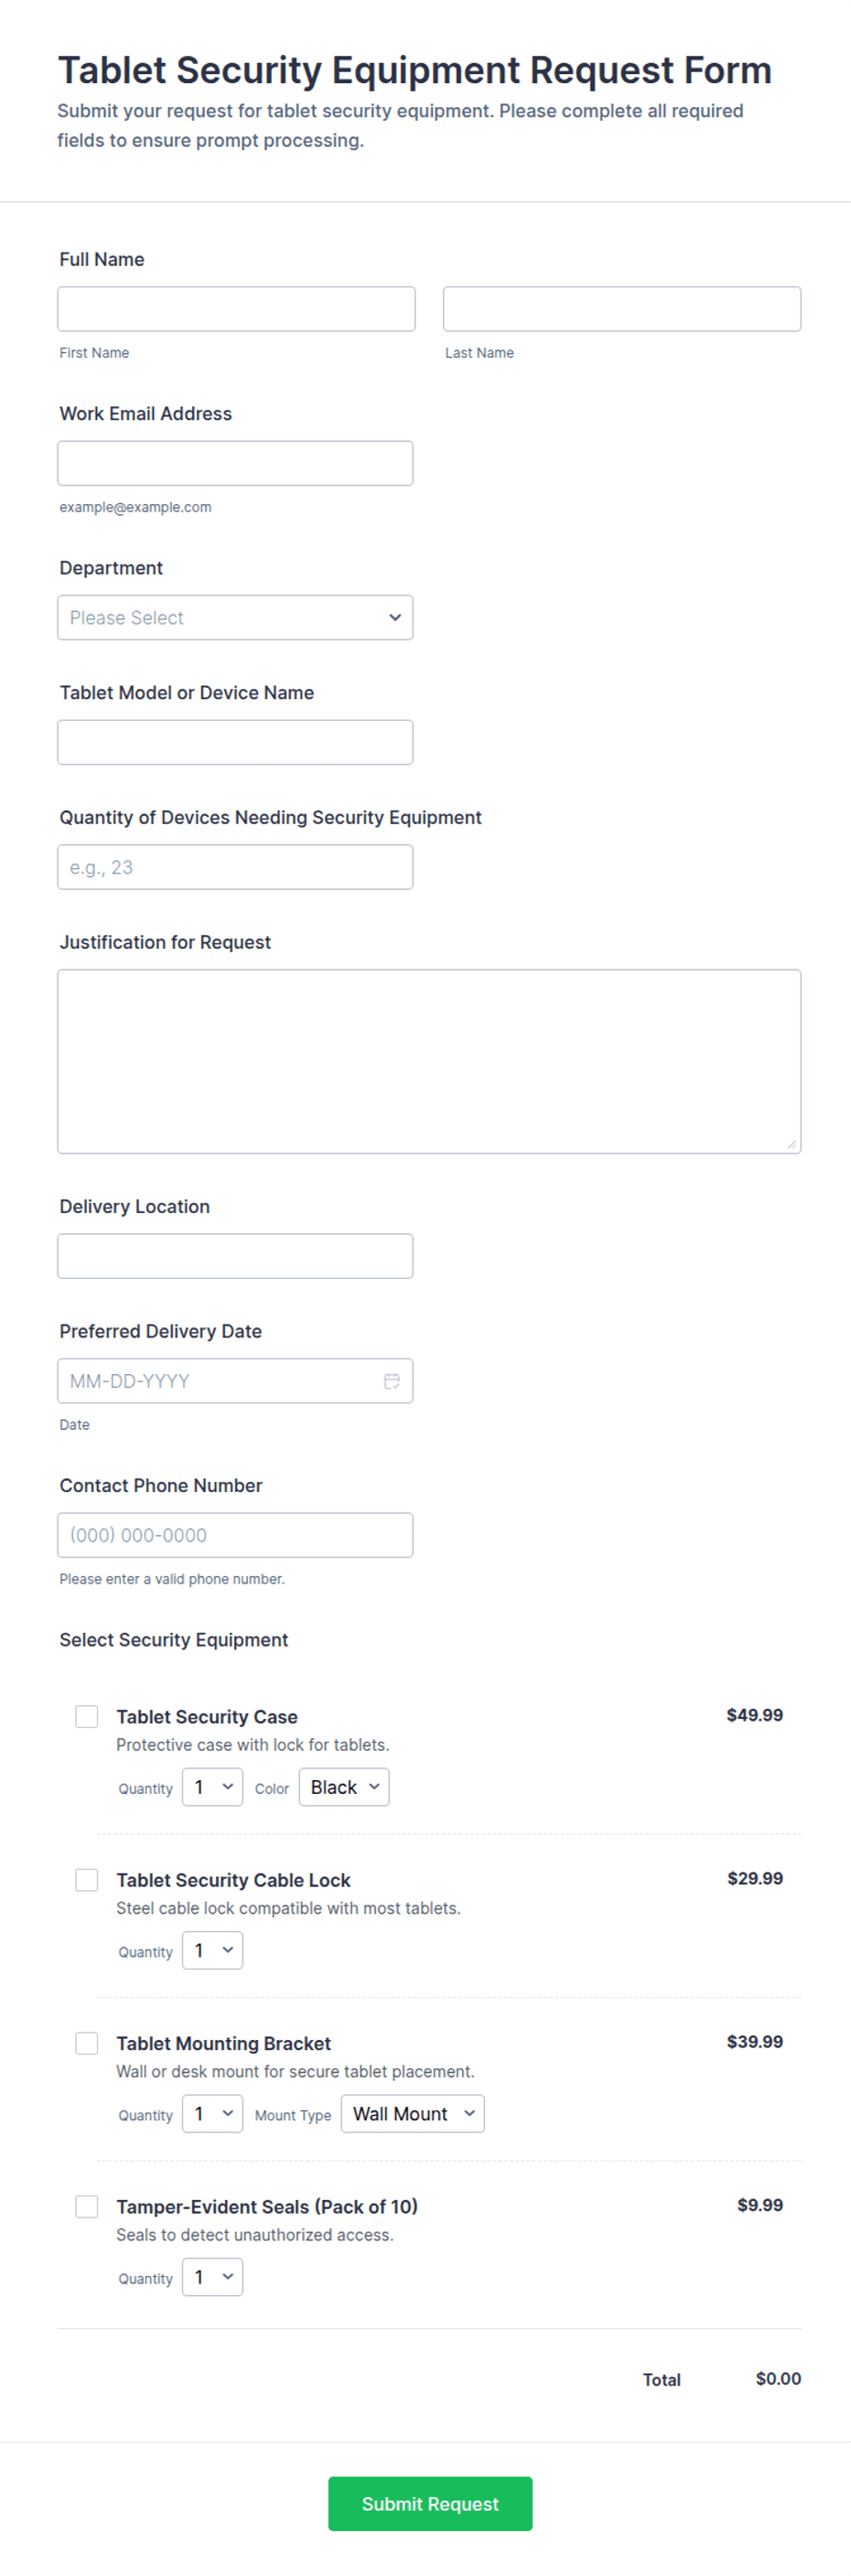Screen dimensions: 851x2576
Task: Open Cable Lock Quantity dropdown
Action: pos(212,1949)
